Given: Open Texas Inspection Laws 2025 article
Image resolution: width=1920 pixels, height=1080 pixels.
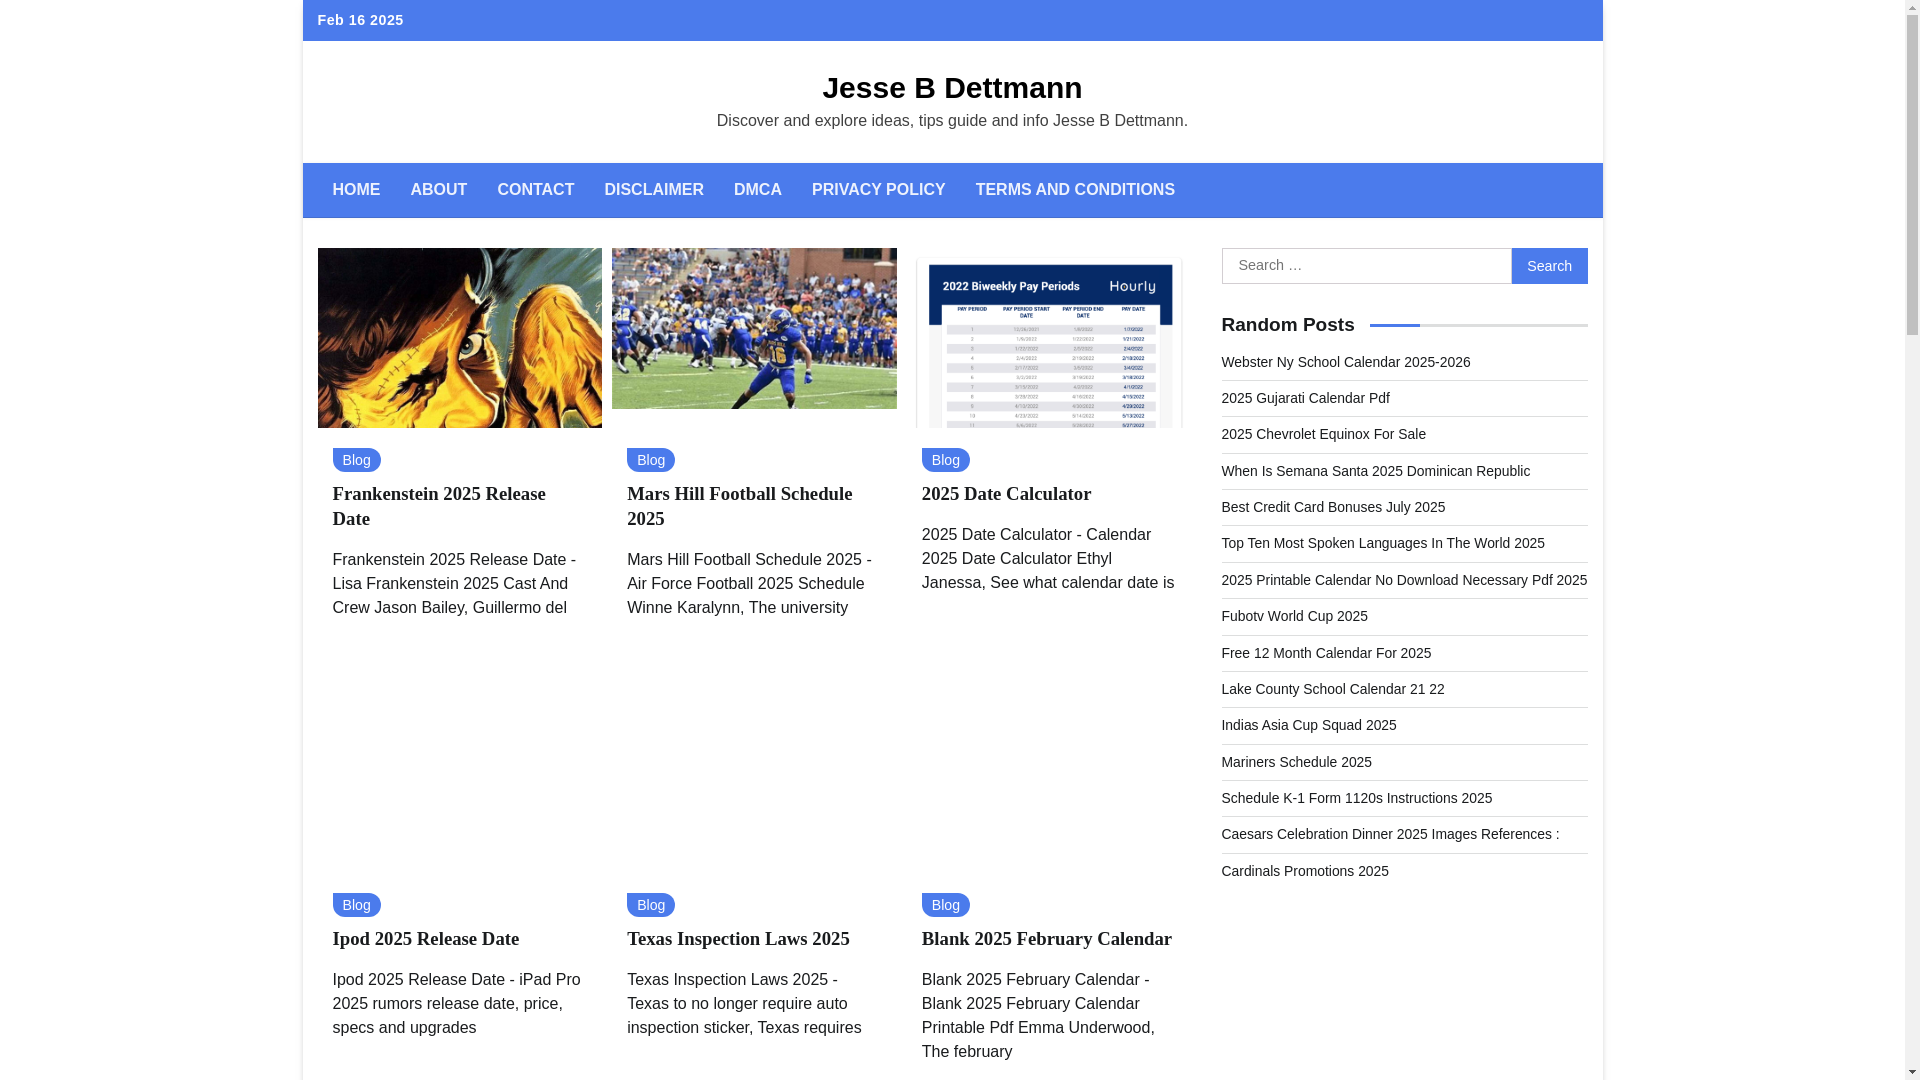Looking at the screenshot, I should tap(738, 939).
